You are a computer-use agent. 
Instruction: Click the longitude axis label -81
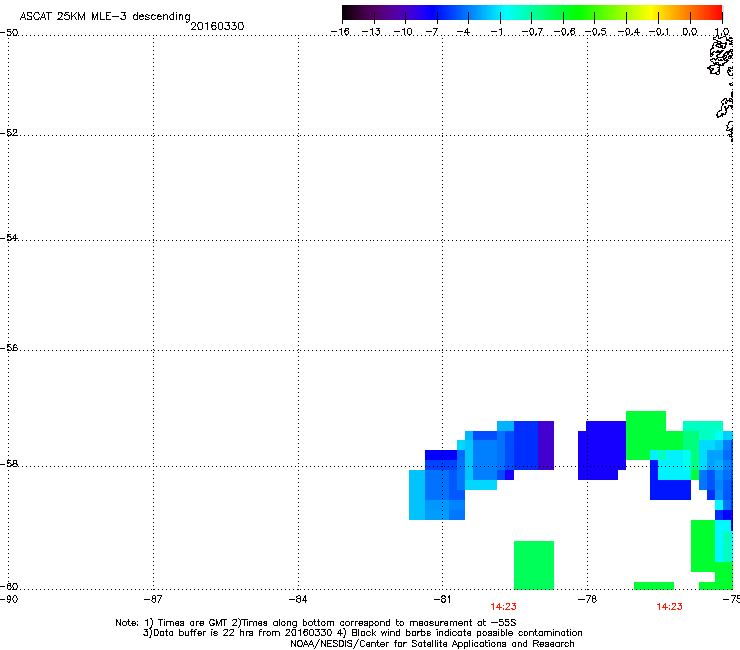click(442, 599)
